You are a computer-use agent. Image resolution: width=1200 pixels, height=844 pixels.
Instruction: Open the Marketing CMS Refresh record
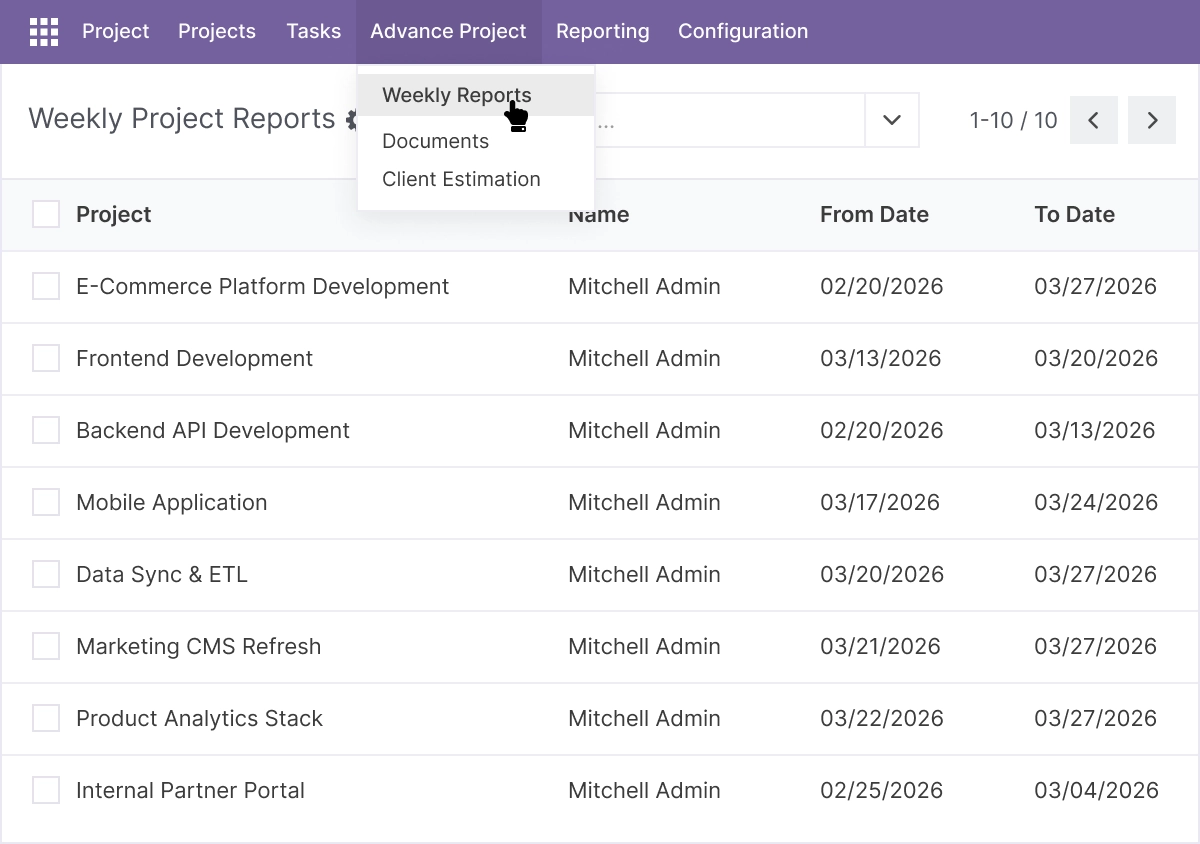199,646
